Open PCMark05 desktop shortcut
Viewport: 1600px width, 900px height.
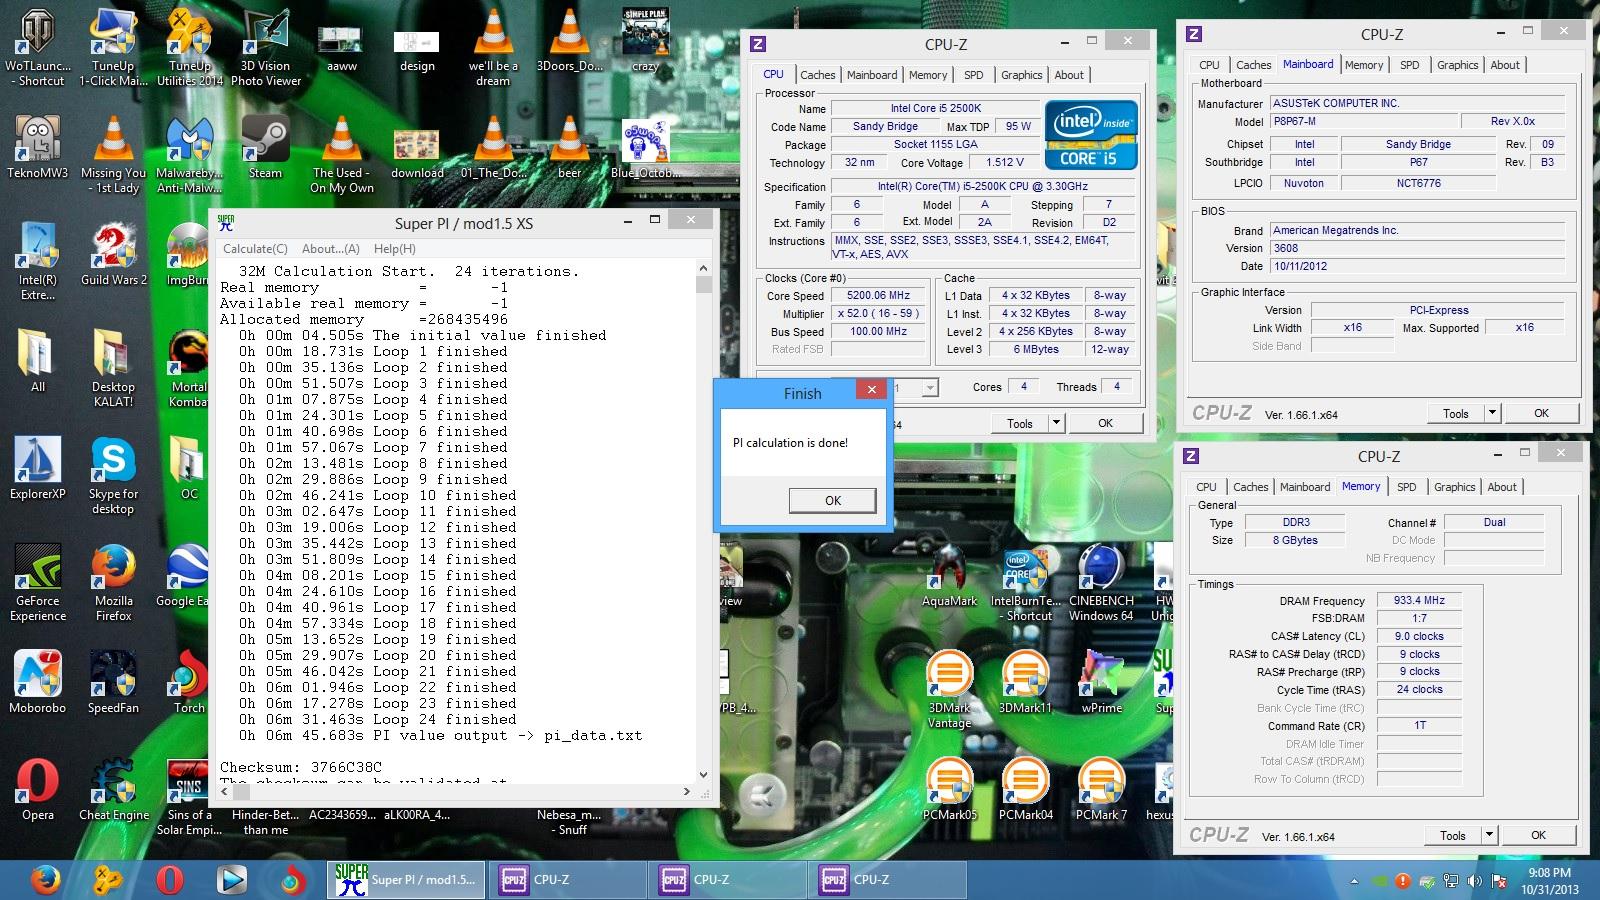949,790
